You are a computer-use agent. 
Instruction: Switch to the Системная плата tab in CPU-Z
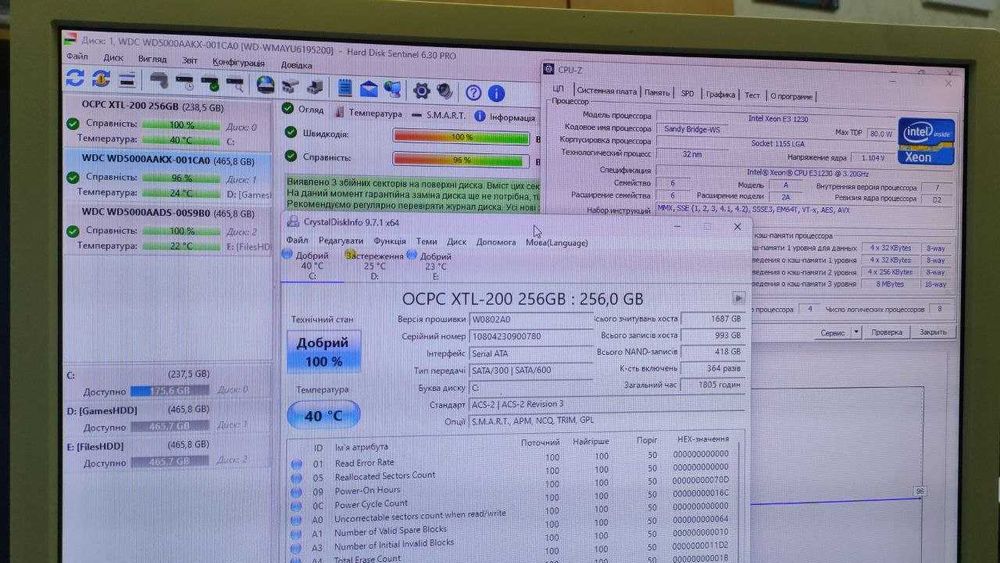click(x=607, y=91)
